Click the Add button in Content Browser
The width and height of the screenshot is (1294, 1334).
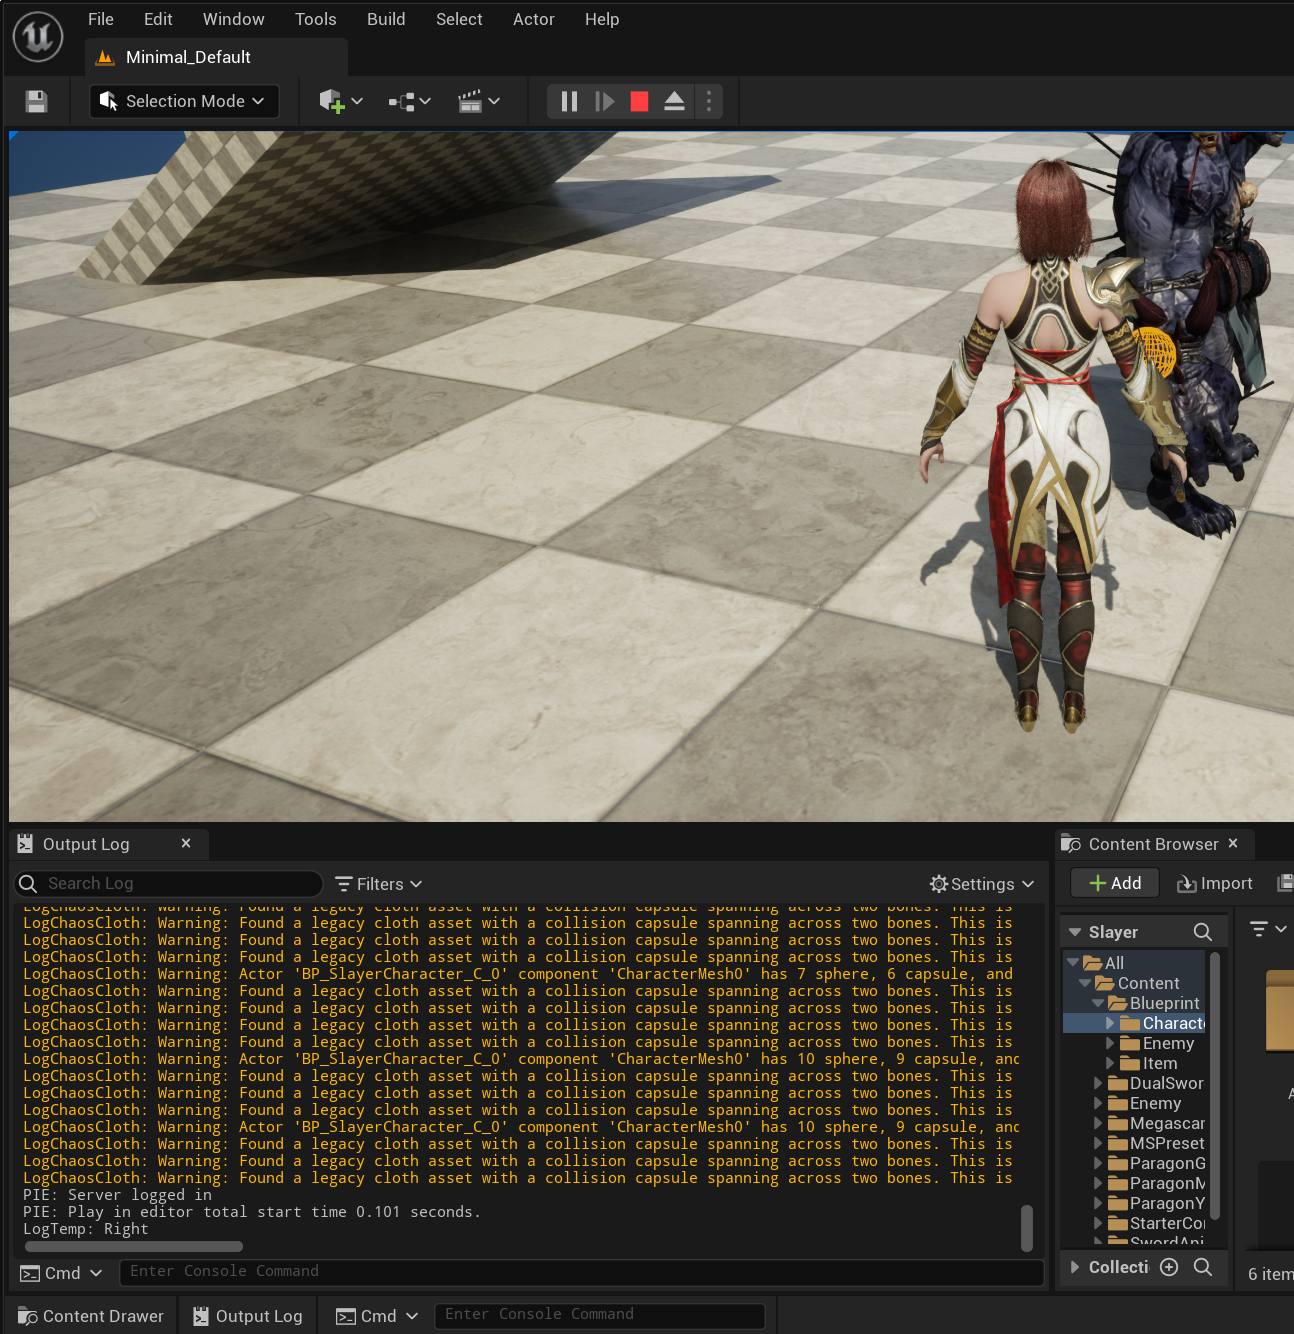[x=1115, y=883]
